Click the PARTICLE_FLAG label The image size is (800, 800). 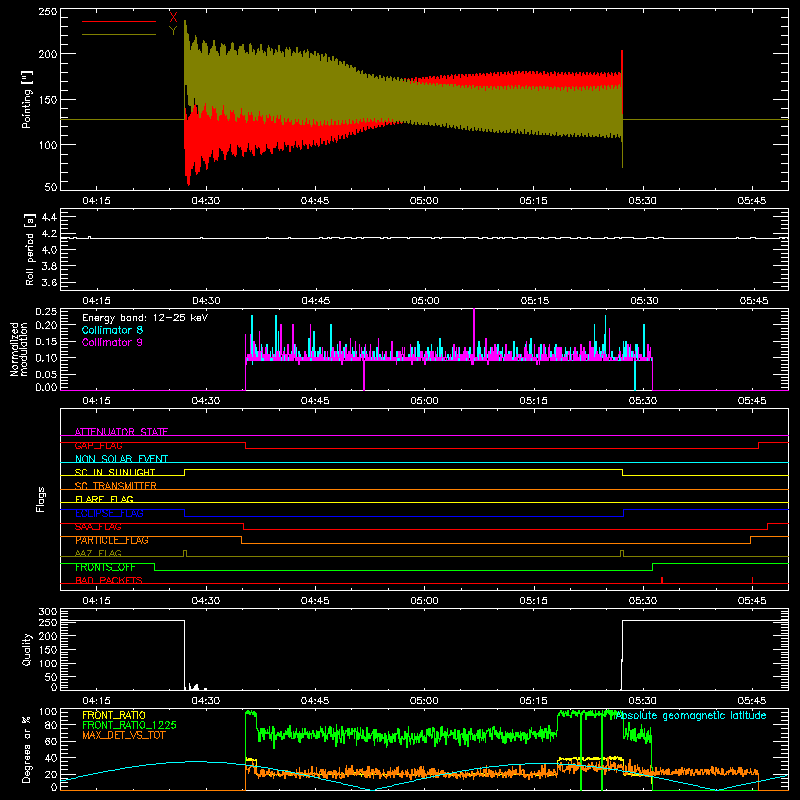tap(112, 540)
